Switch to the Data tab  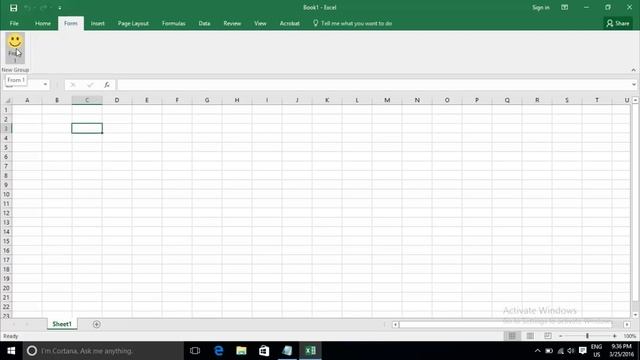click(204, 23)
